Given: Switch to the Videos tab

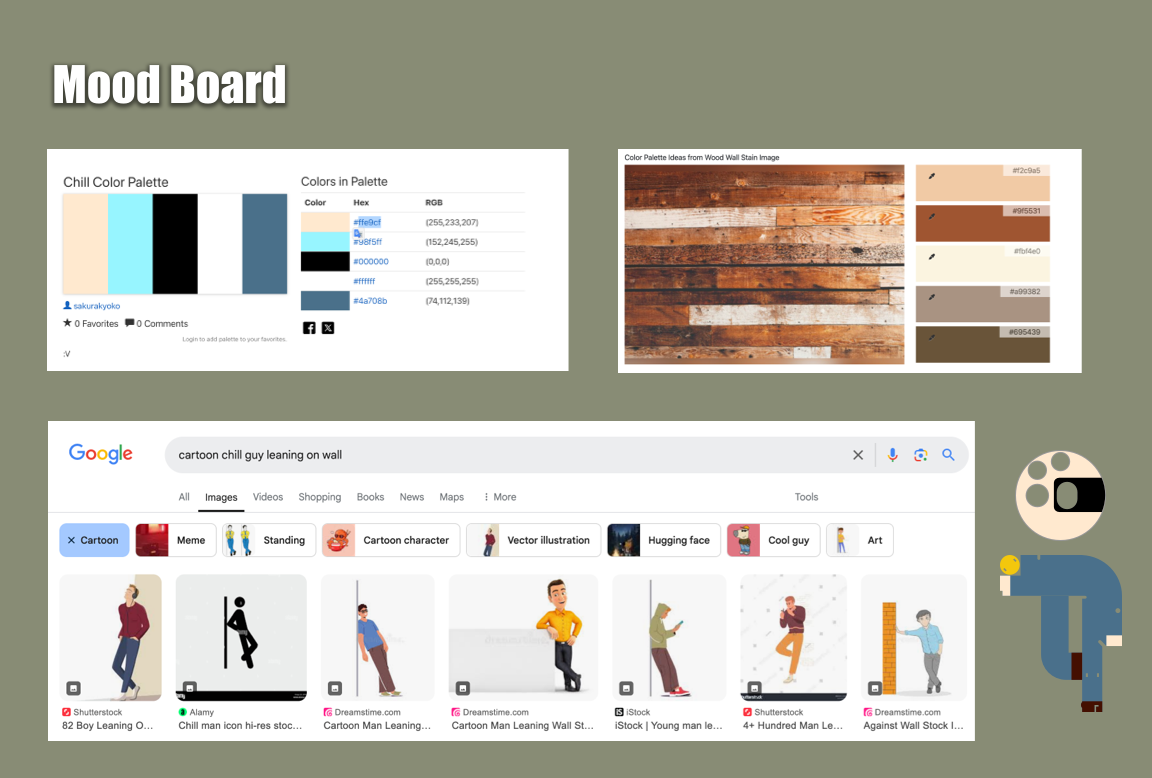Looking at the screenshot, I should (x=268, y=497).
